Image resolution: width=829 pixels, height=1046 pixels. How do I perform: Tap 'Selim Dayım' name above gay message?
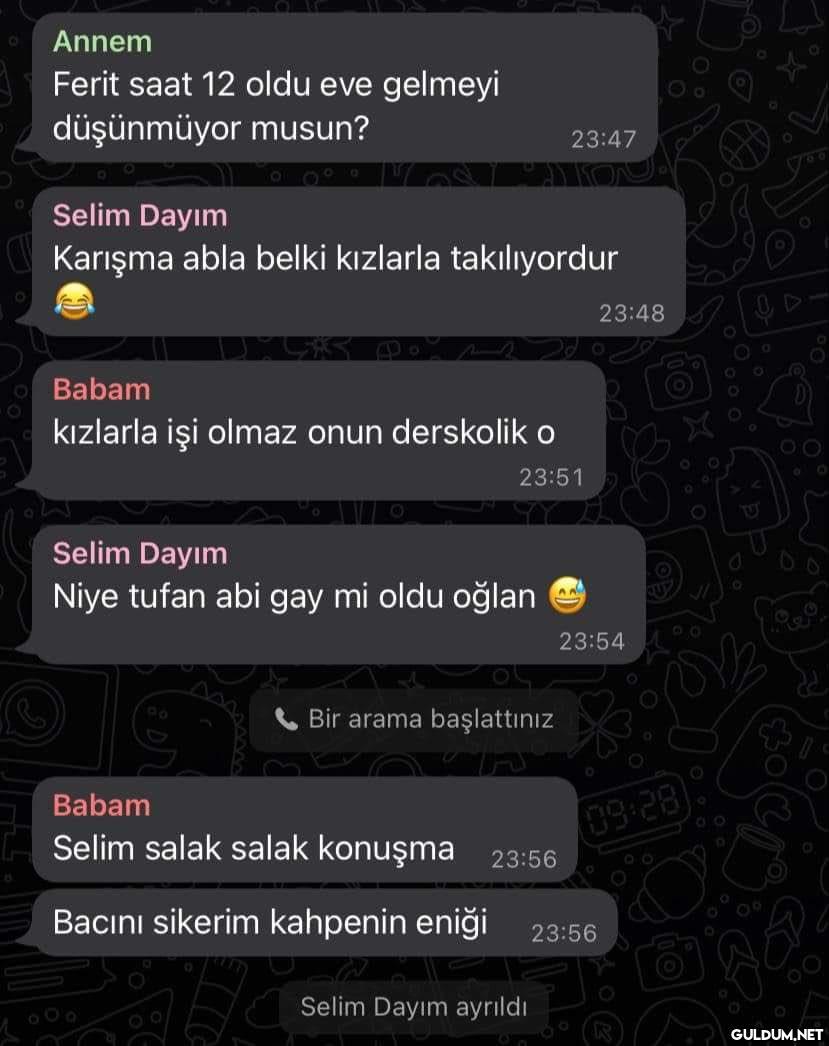pos(140,554)
